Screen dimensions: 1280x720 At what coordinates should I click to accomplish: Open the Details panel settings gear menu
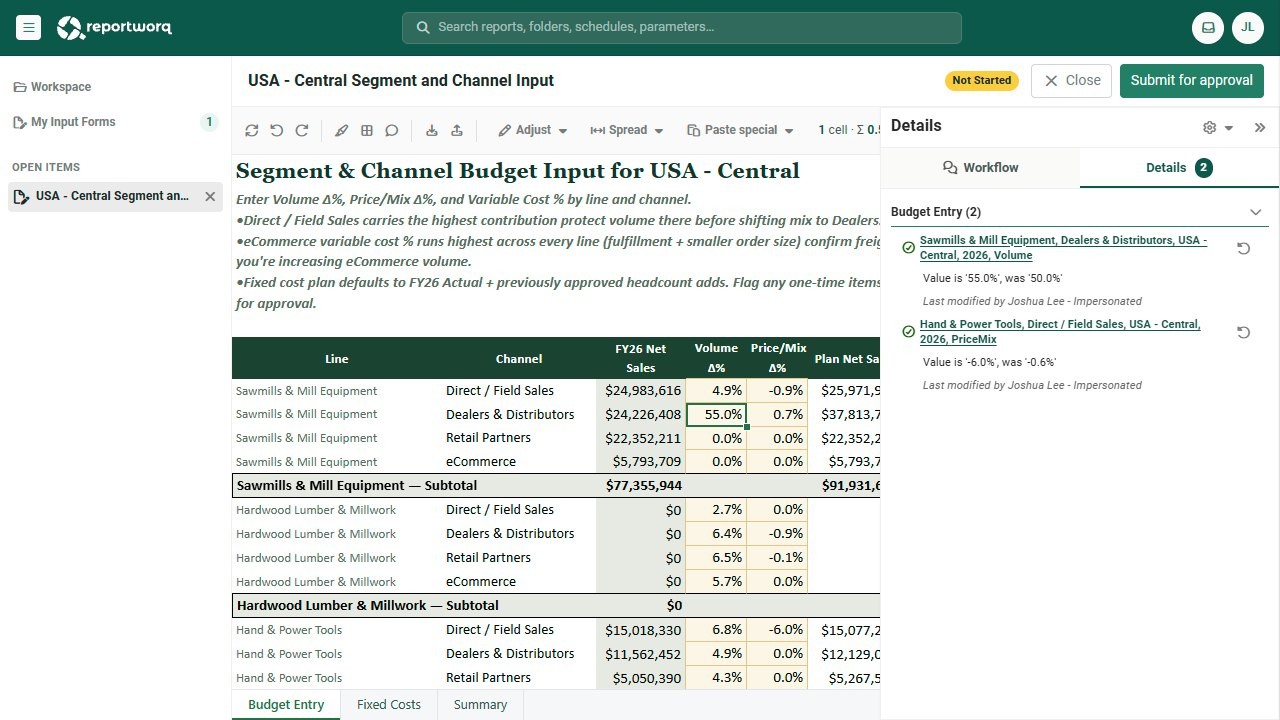1218,127
